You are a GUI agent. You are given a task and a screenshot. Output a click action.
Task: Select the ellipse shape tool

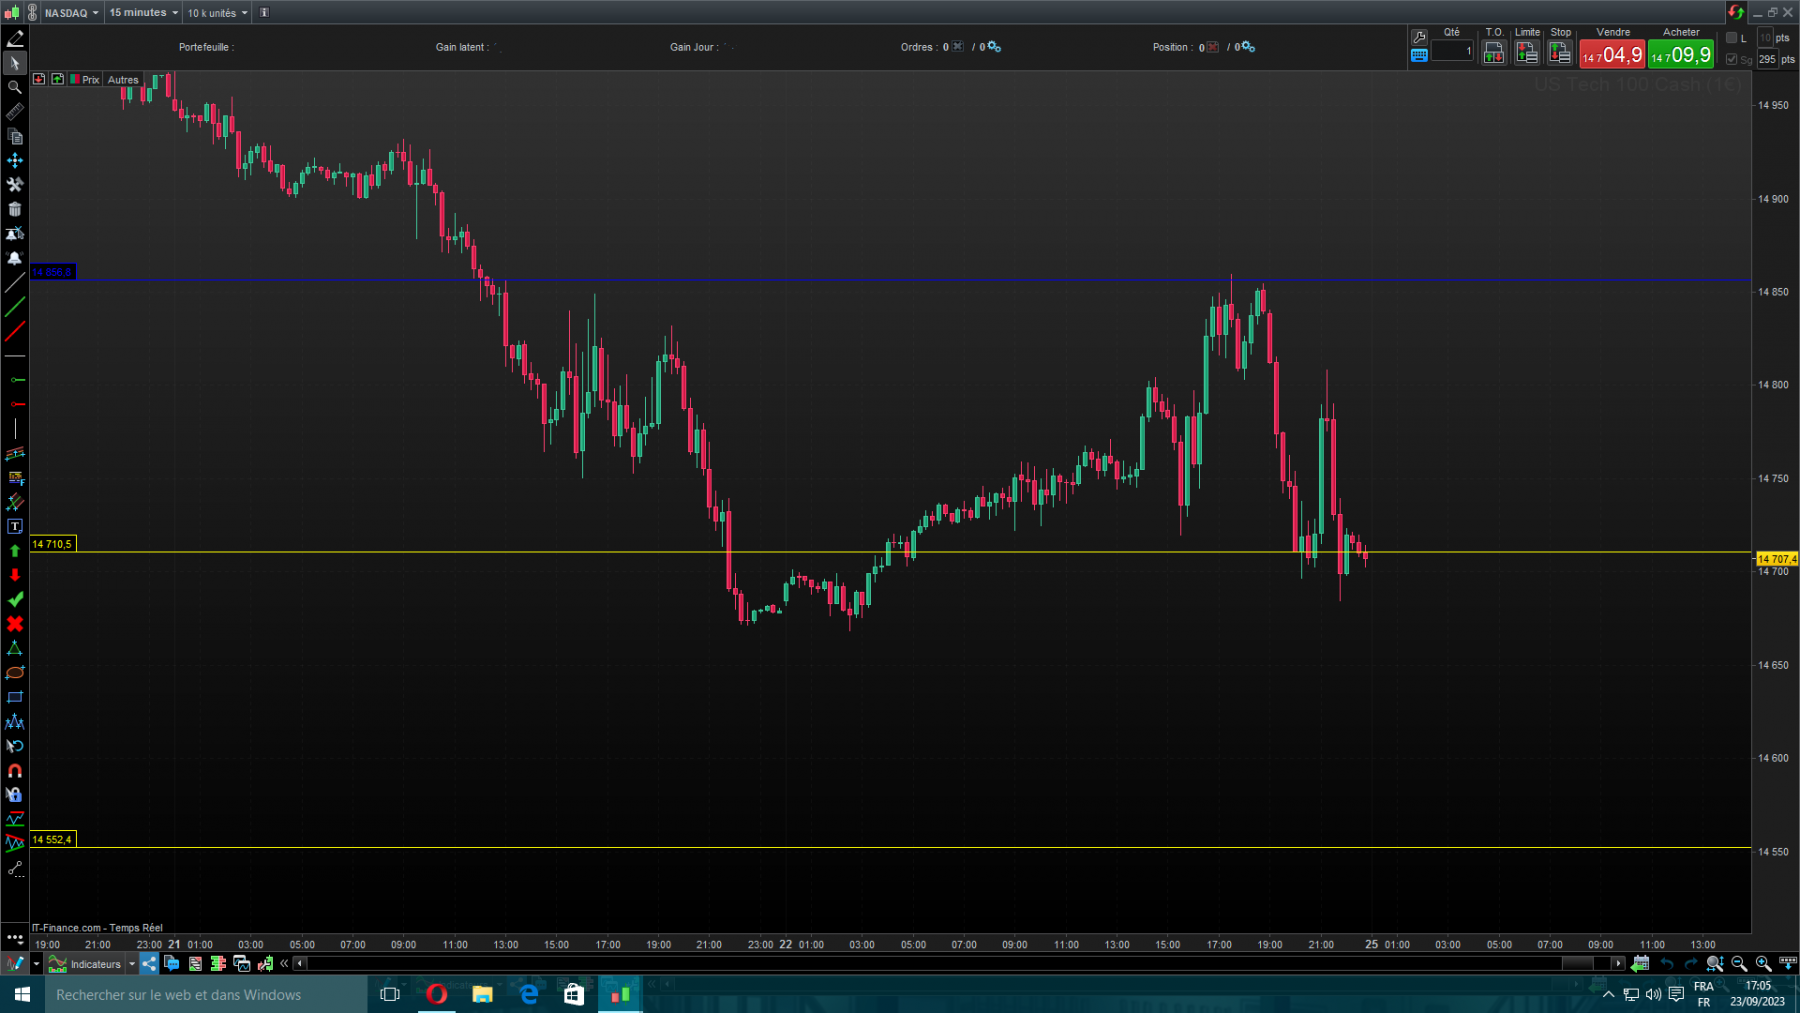coord(15,673)
